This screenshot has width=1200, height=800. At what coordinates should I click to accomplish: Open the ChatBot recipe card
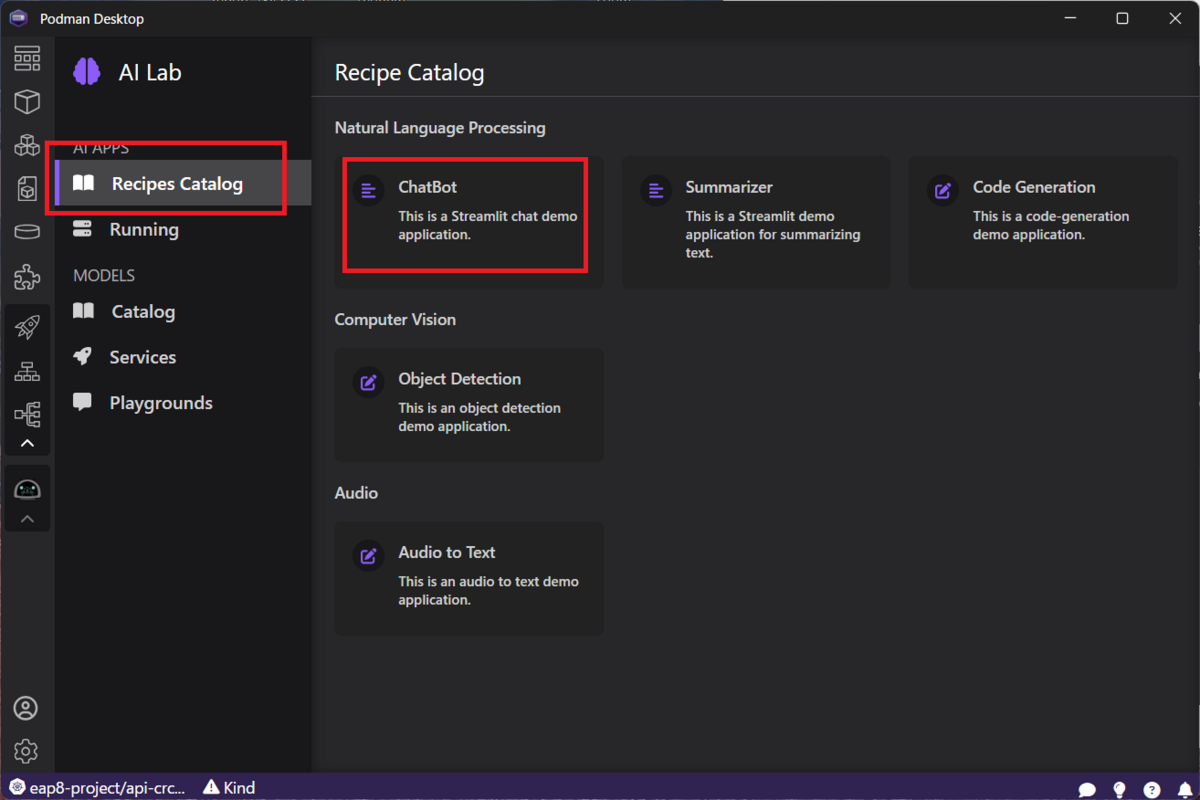pyautogui.click(x=469, y=222)
